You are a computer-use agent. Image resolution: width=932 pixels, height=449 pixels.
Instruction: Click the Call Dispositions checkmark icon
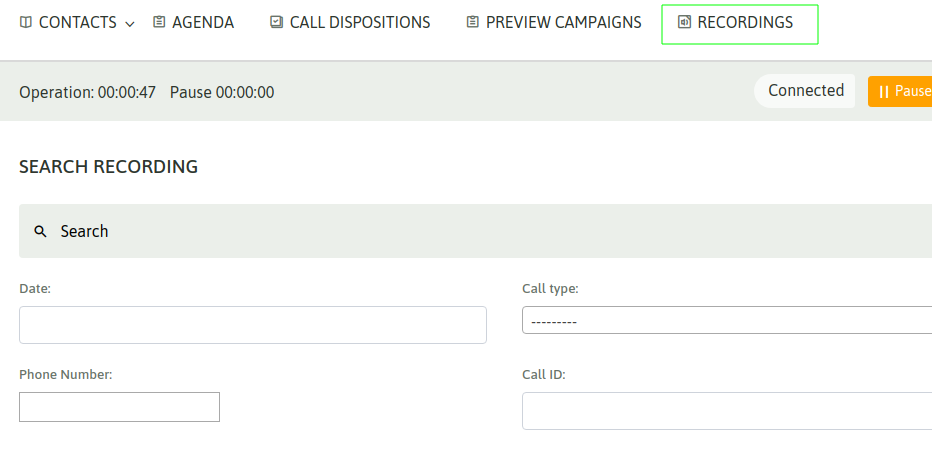276,22
